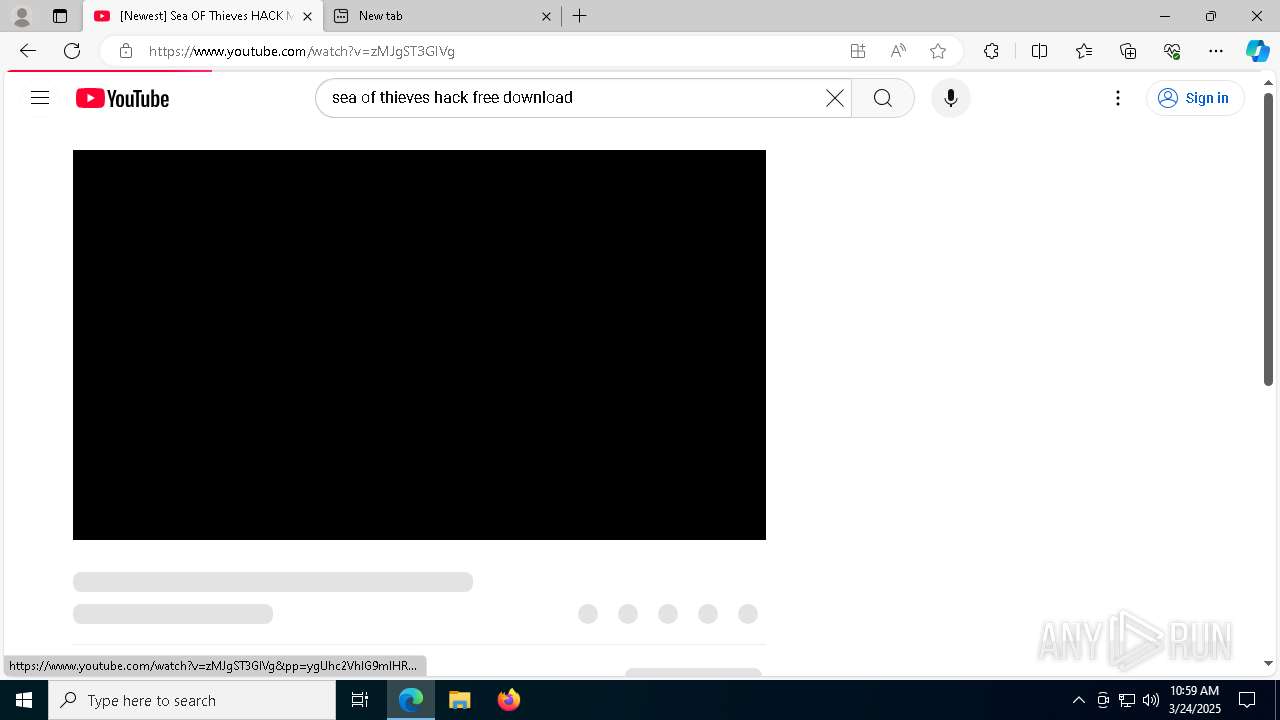Launch Copilot sidebar

[x=1258, y=51]
